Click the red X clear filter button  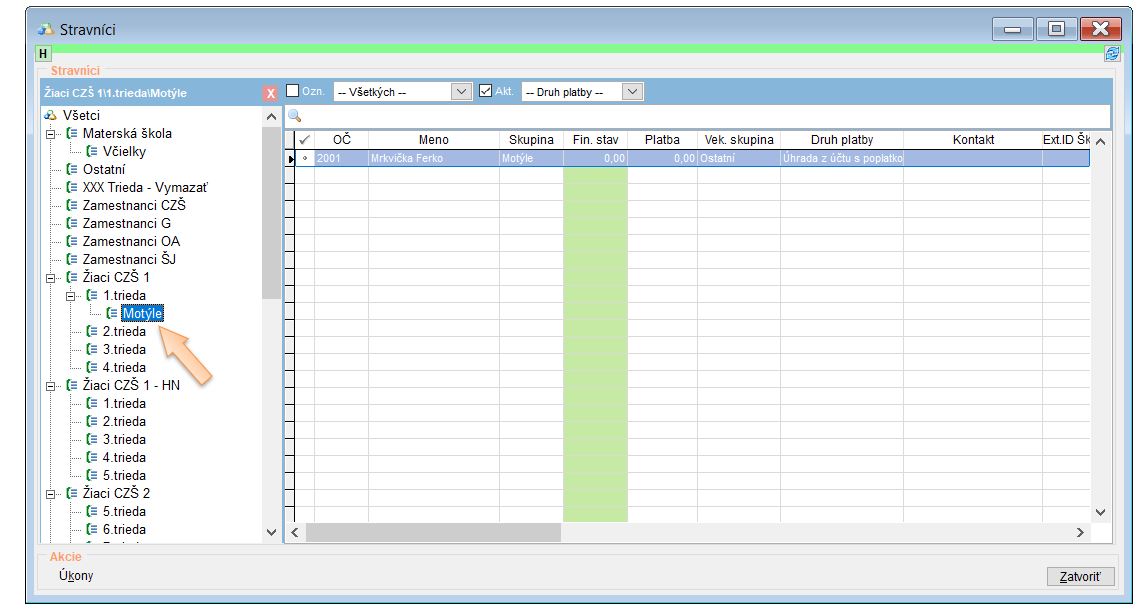pos(270,93)
